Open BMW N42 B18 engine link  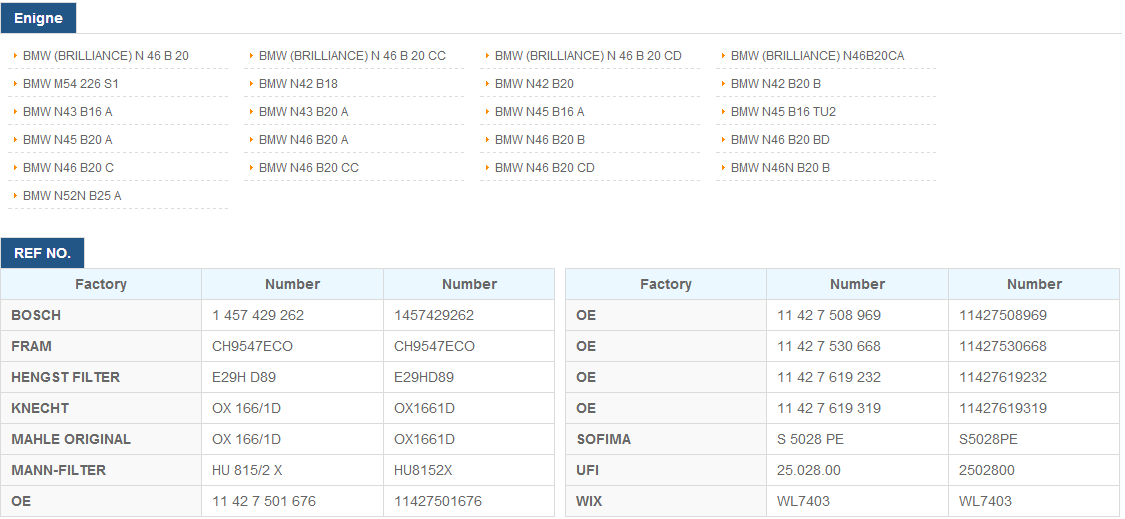click(x=298, y=83)
